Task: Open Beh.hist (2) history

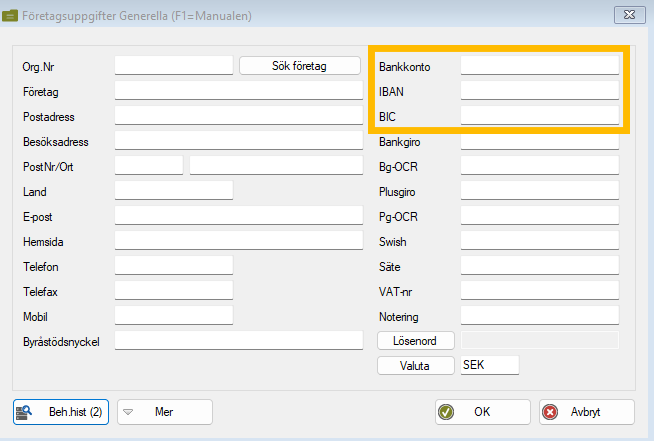Action: (x=61, y=412)
